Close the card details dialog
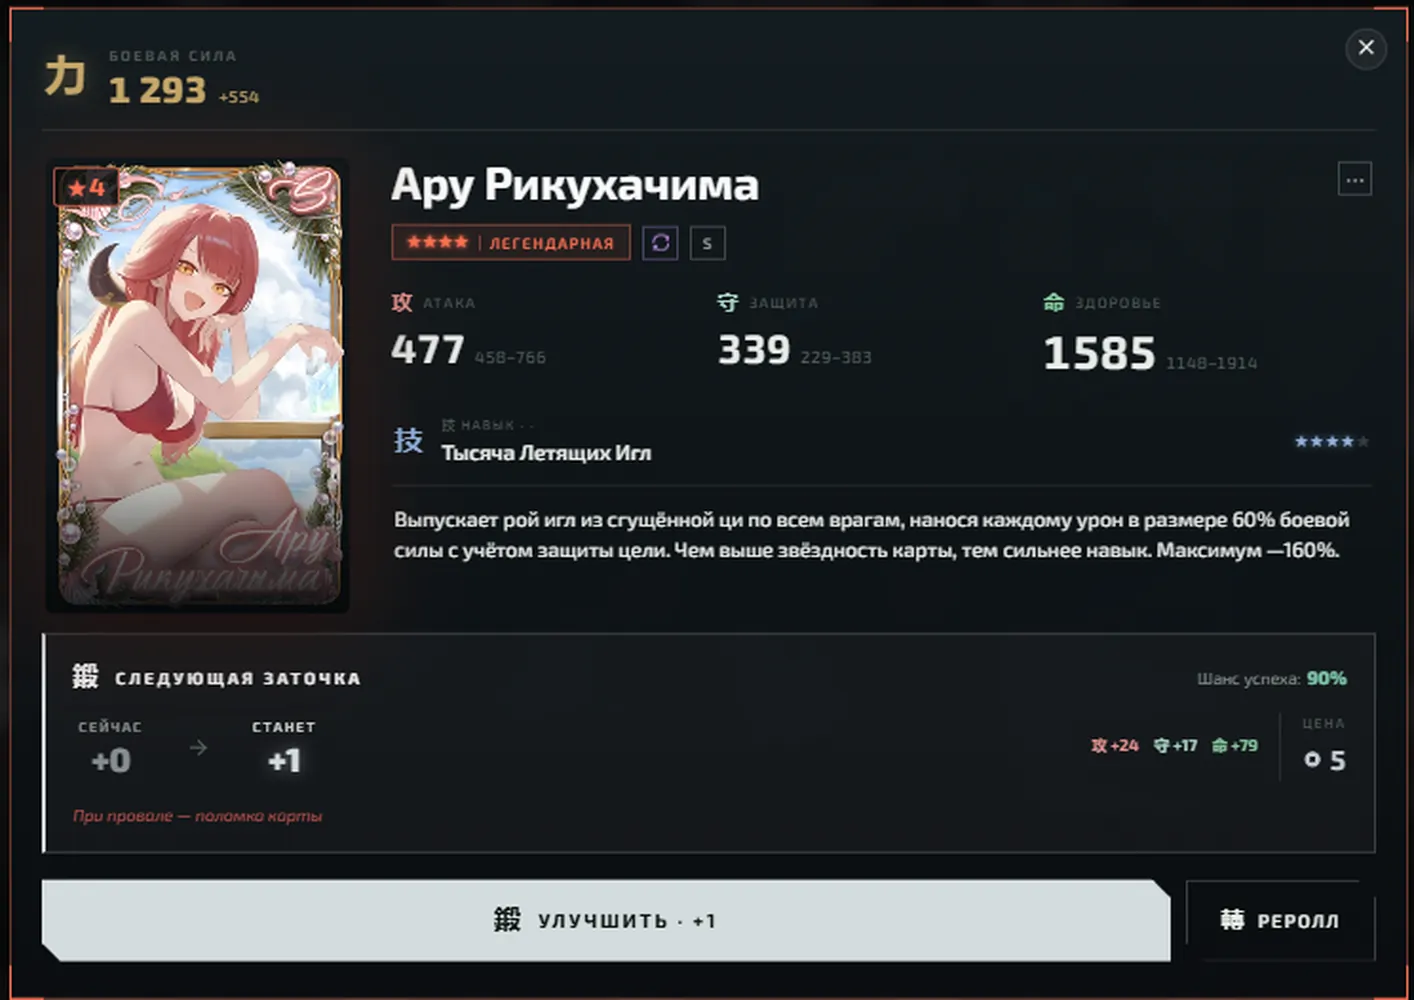The image size is (1414, 1000). 1365,48
